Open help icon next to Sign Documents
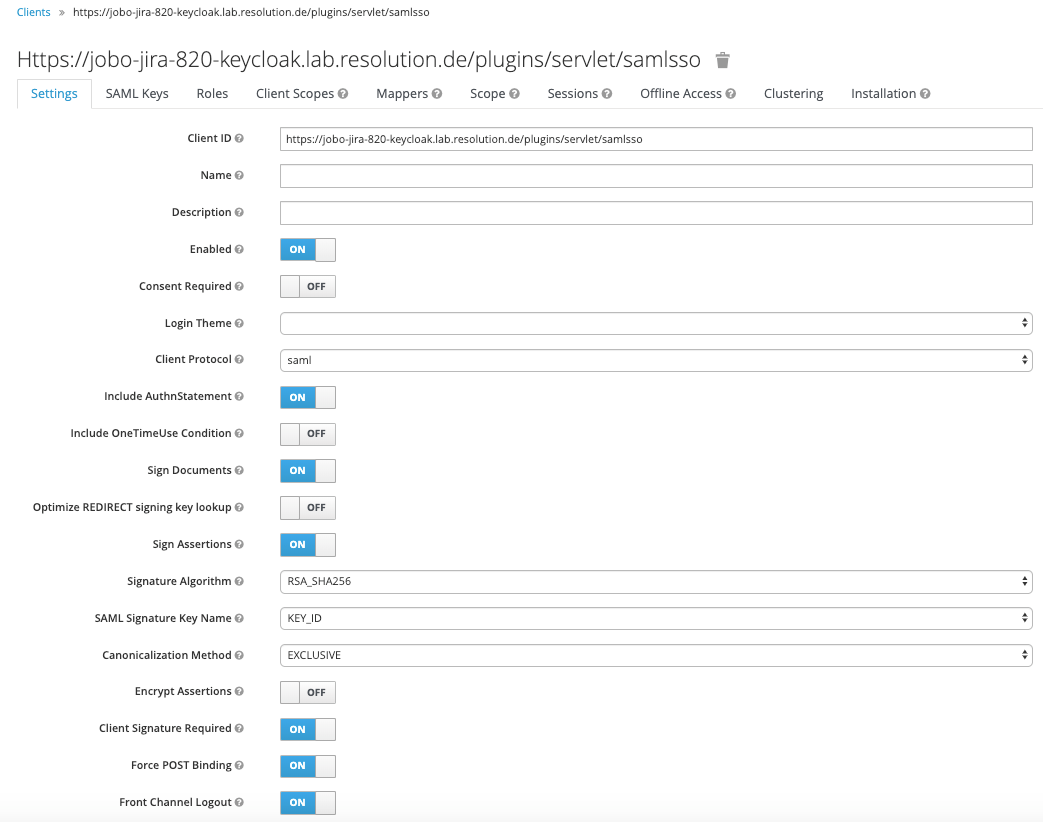The image size is (1043, 822). coord(239,470)
